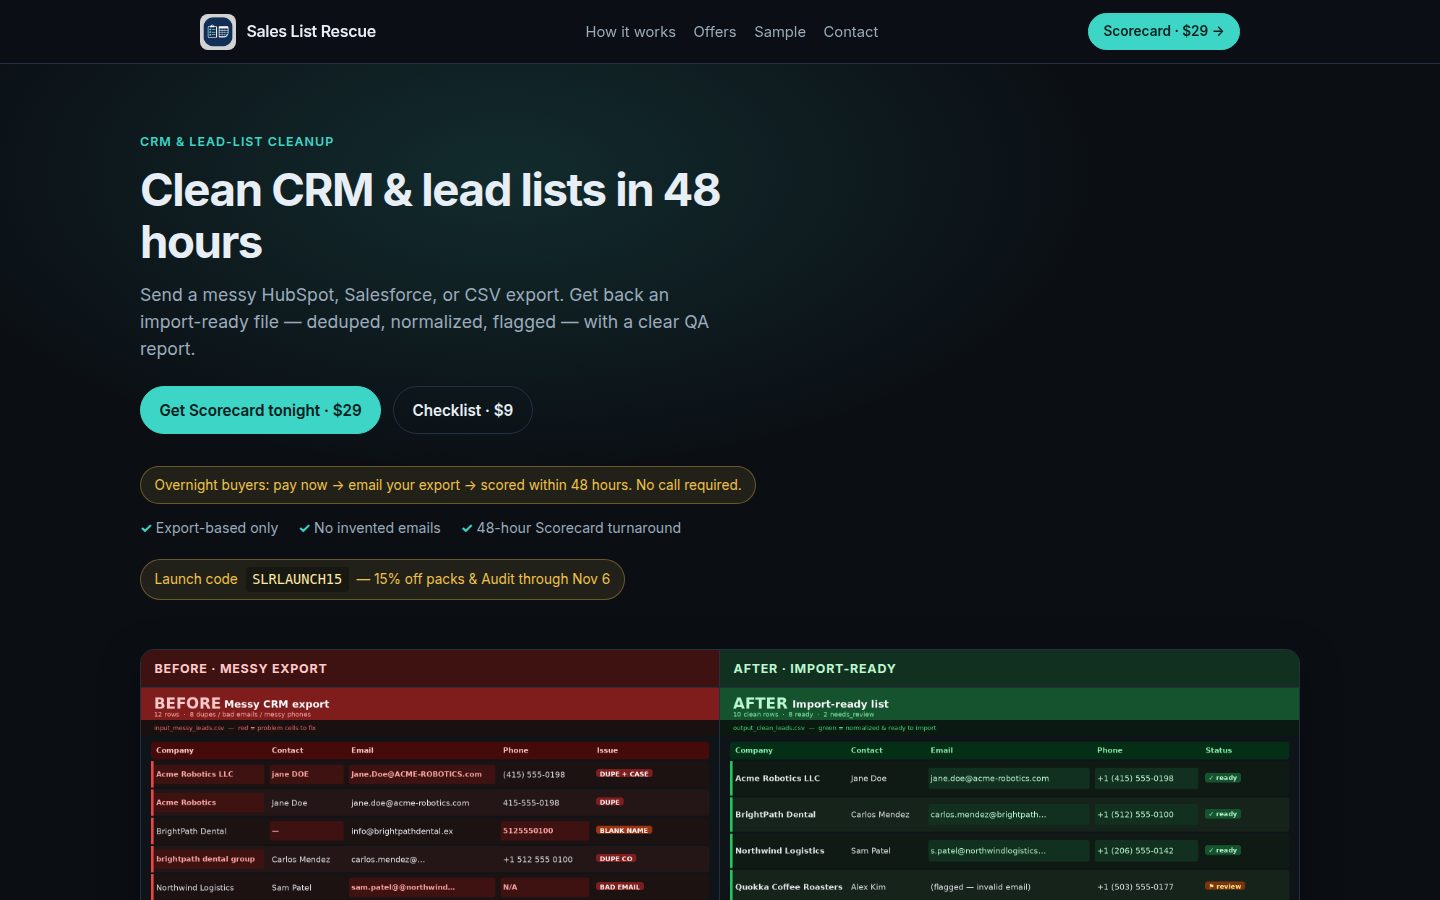This screenshot has height=900, width=1440.
Task: Select the Checklist · $9 button
Action: click(x=463, y=410)
